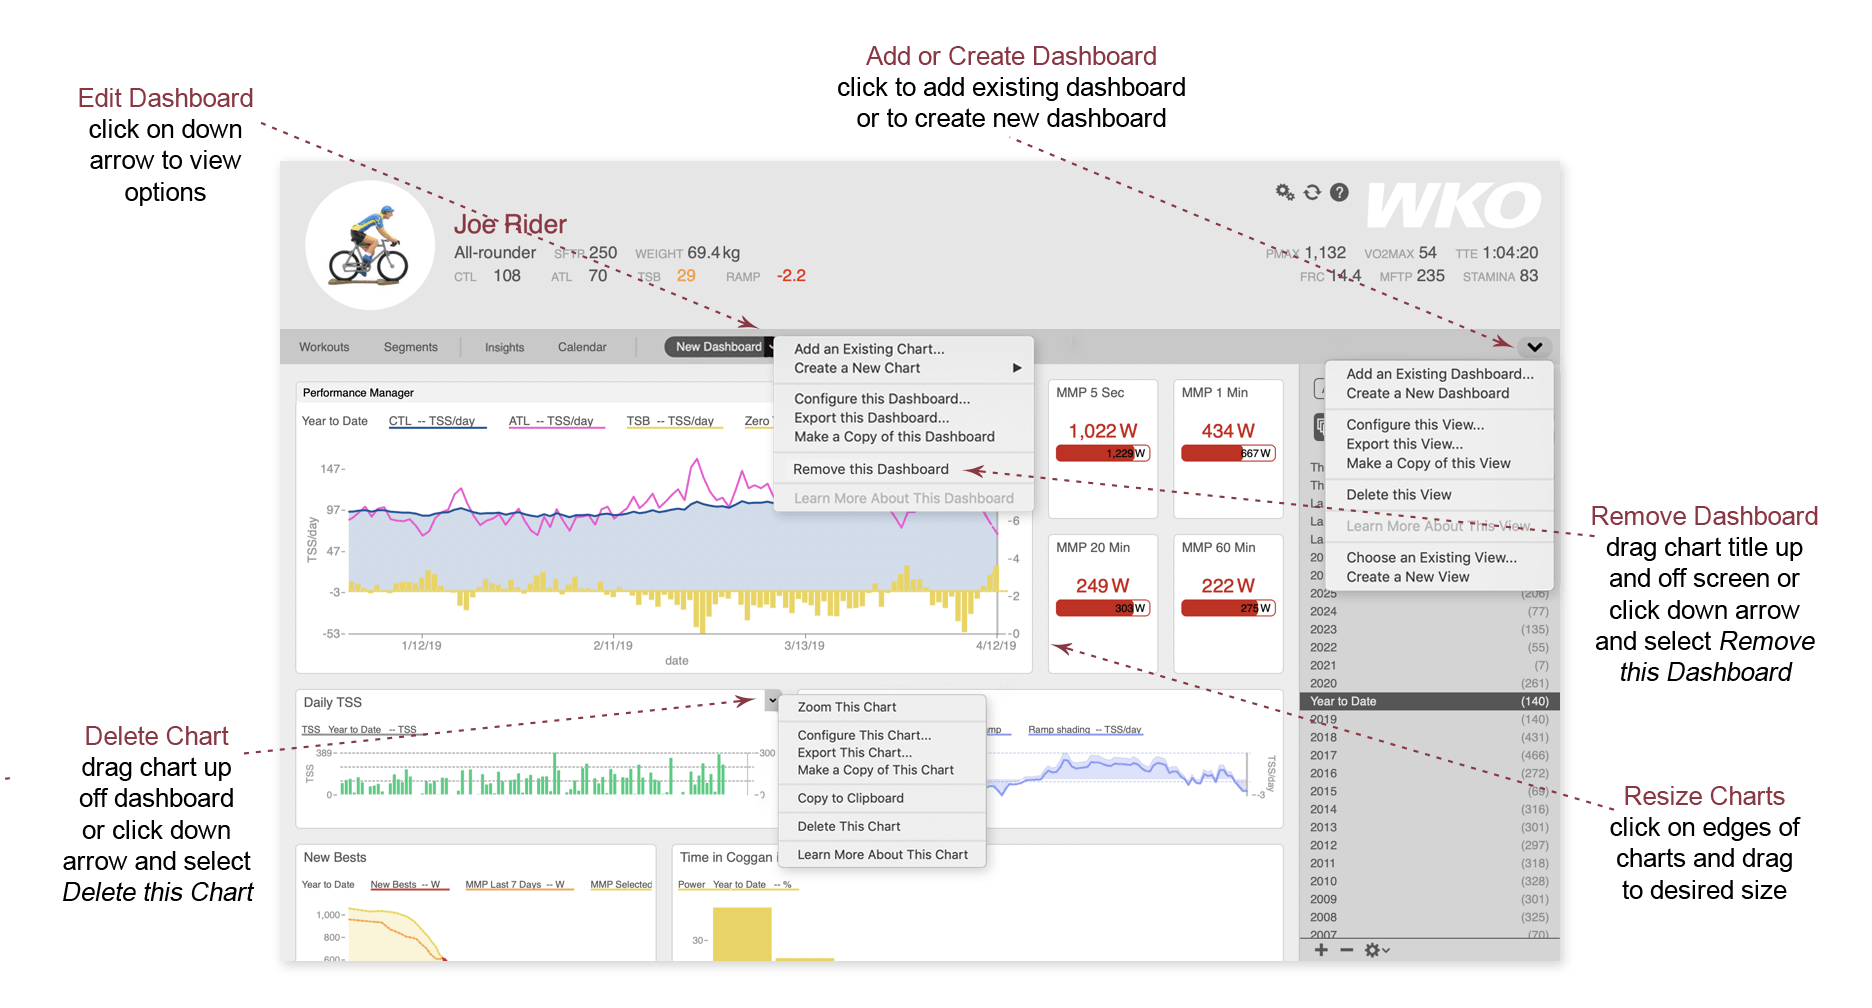Click the MMP 1 Min red progress bar

pos(1228,453)
